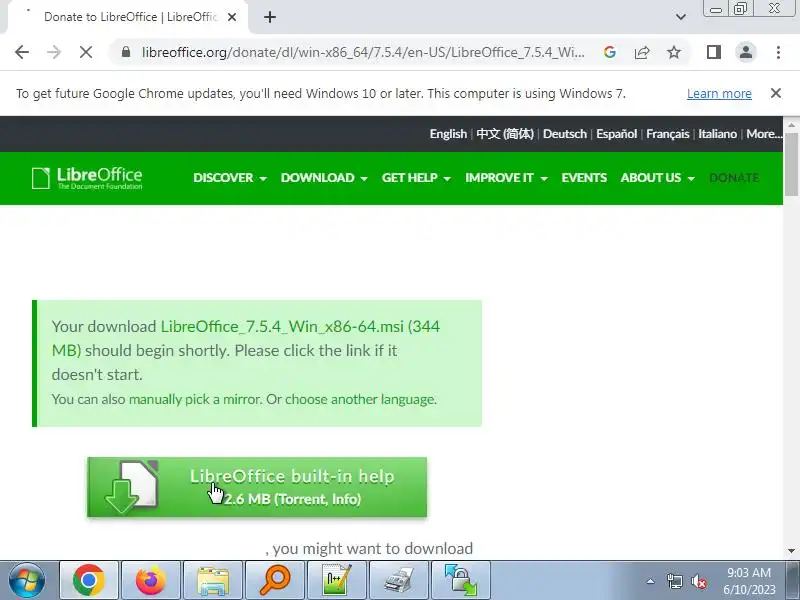Click manually pick a mirror link
Viewport: 800px width, 600px height.
point(195,399)
